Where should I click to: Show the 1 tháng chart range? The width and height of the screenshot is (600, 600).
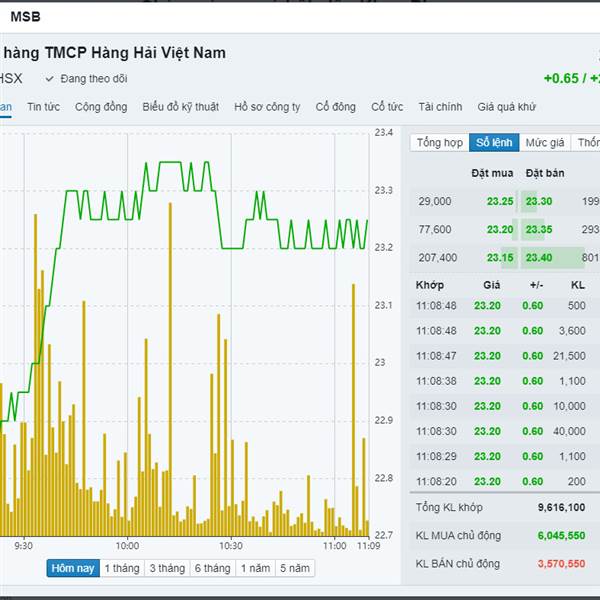pos(122,568)
